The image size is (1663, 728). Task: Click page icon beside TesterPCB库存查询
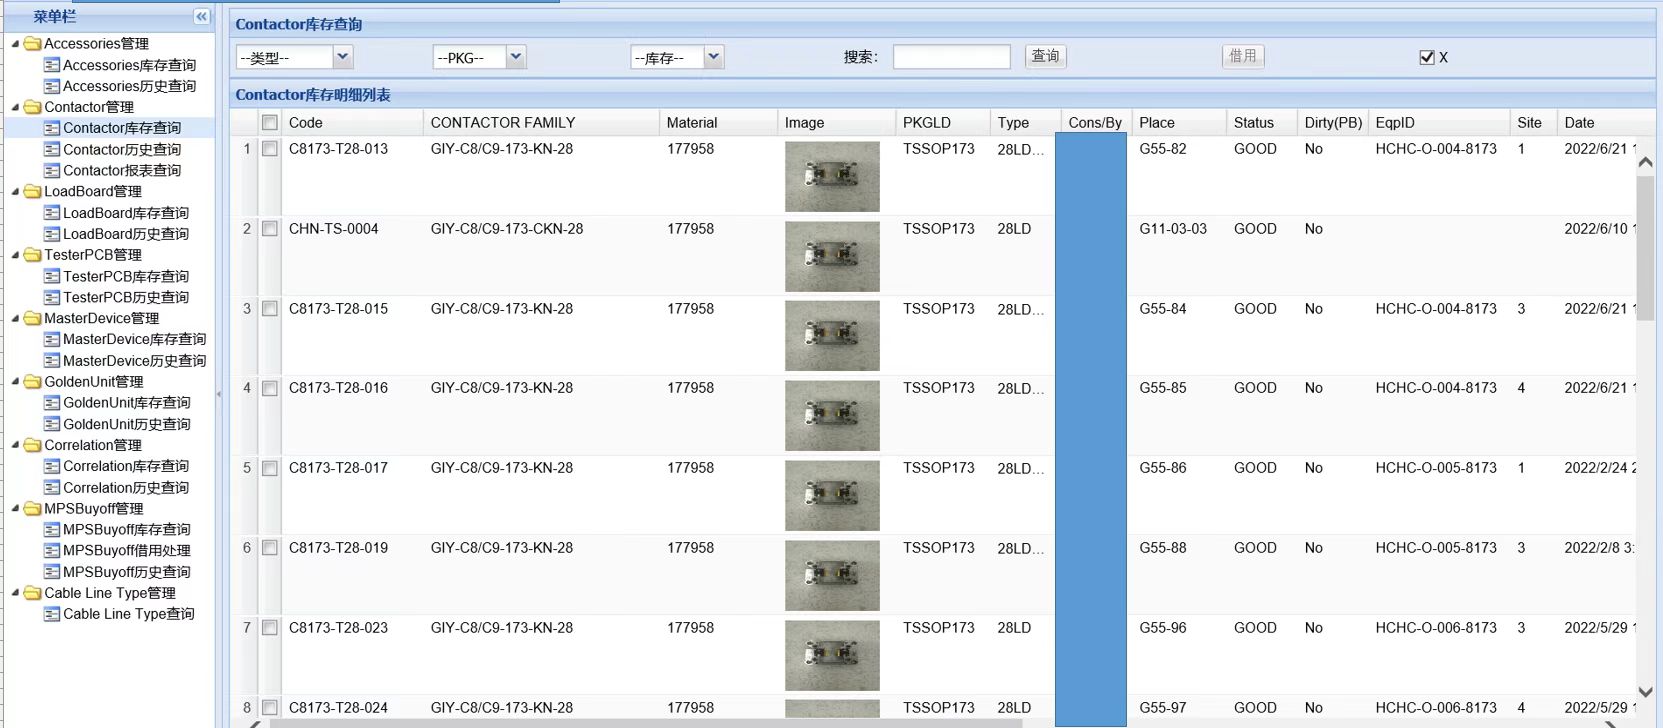point(52,277)
